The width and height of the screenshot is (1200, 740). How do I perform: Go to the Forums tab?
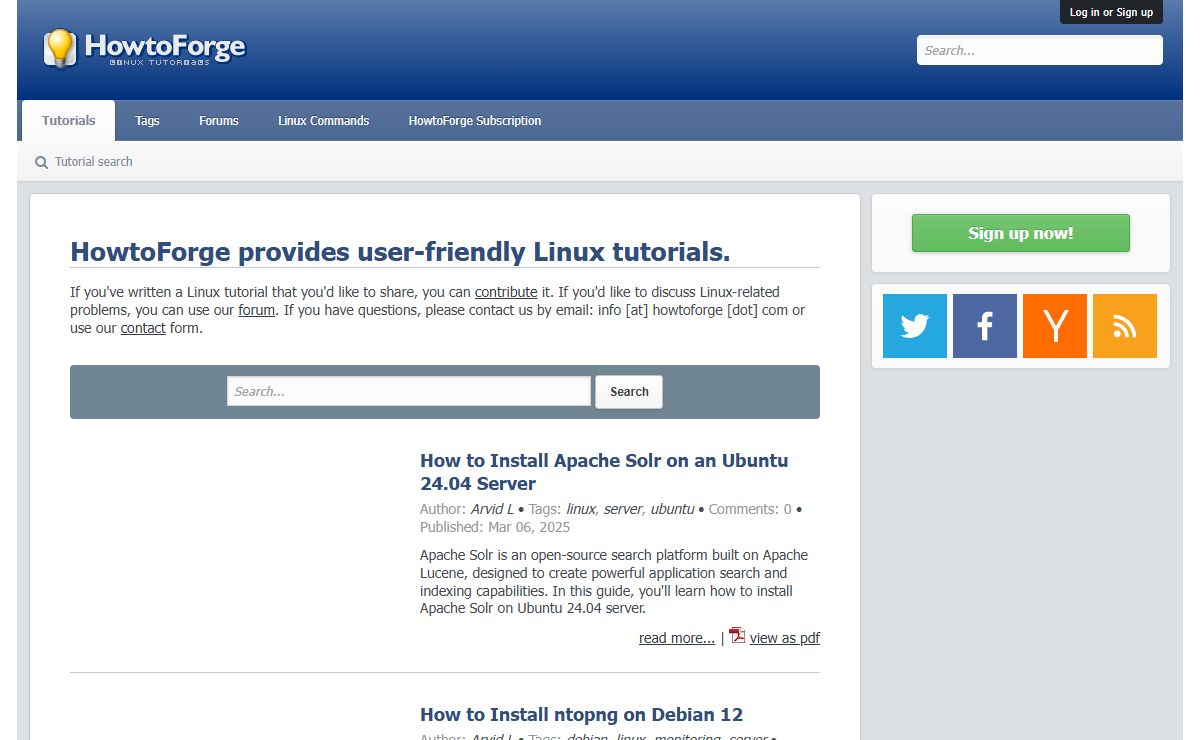pos(219,121)
